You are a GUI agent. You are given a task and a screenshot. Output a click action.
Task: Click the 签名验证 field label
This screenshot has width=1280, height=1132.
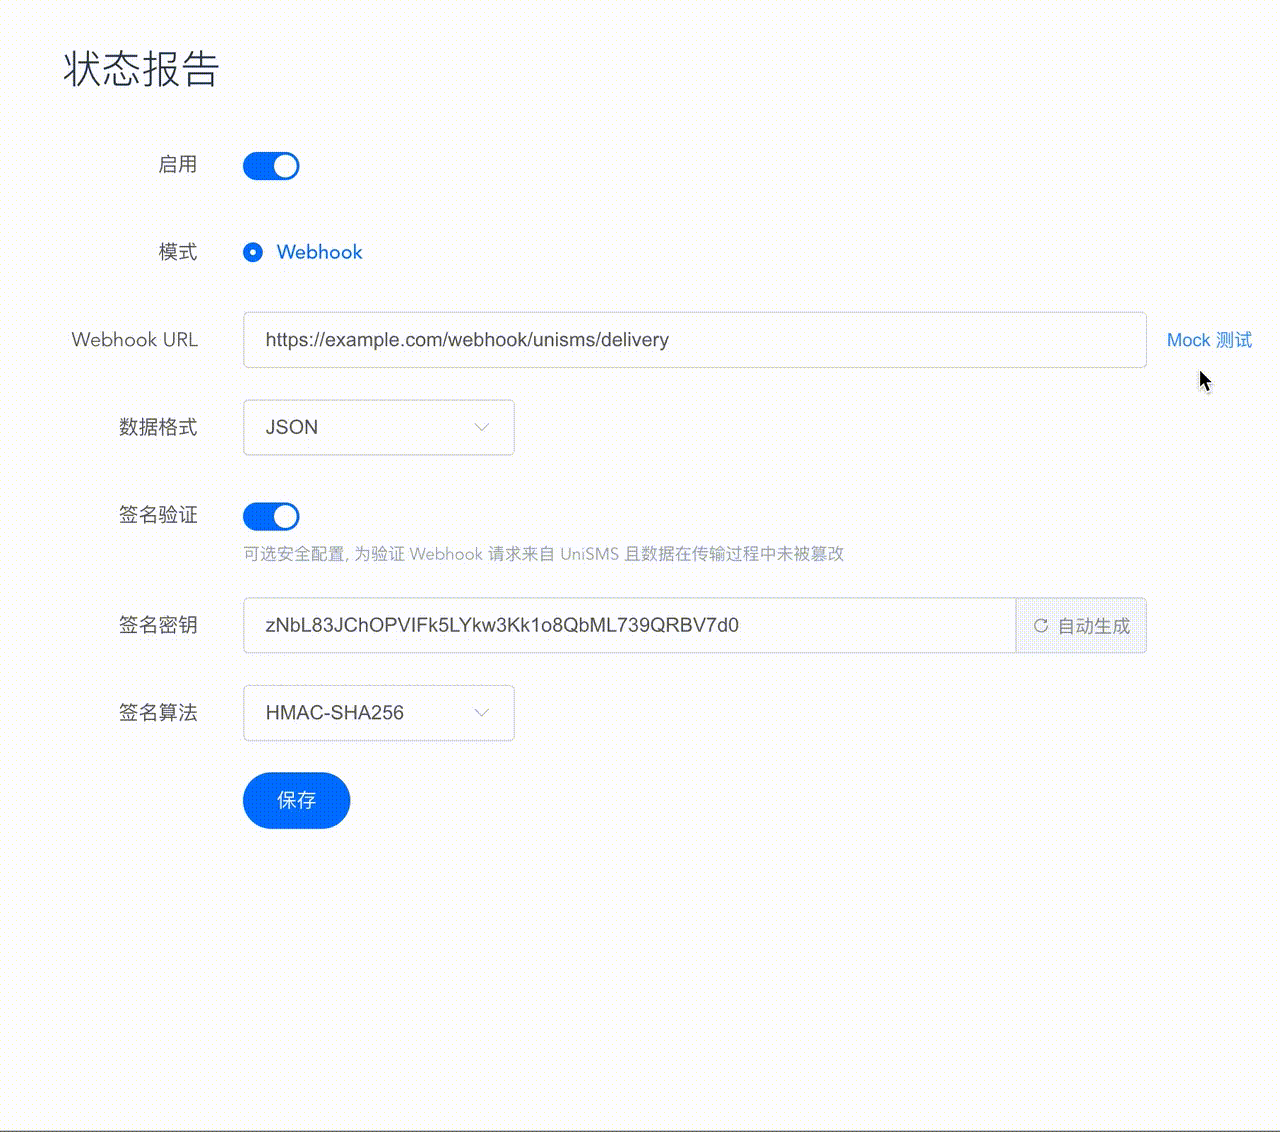[158, 515]
